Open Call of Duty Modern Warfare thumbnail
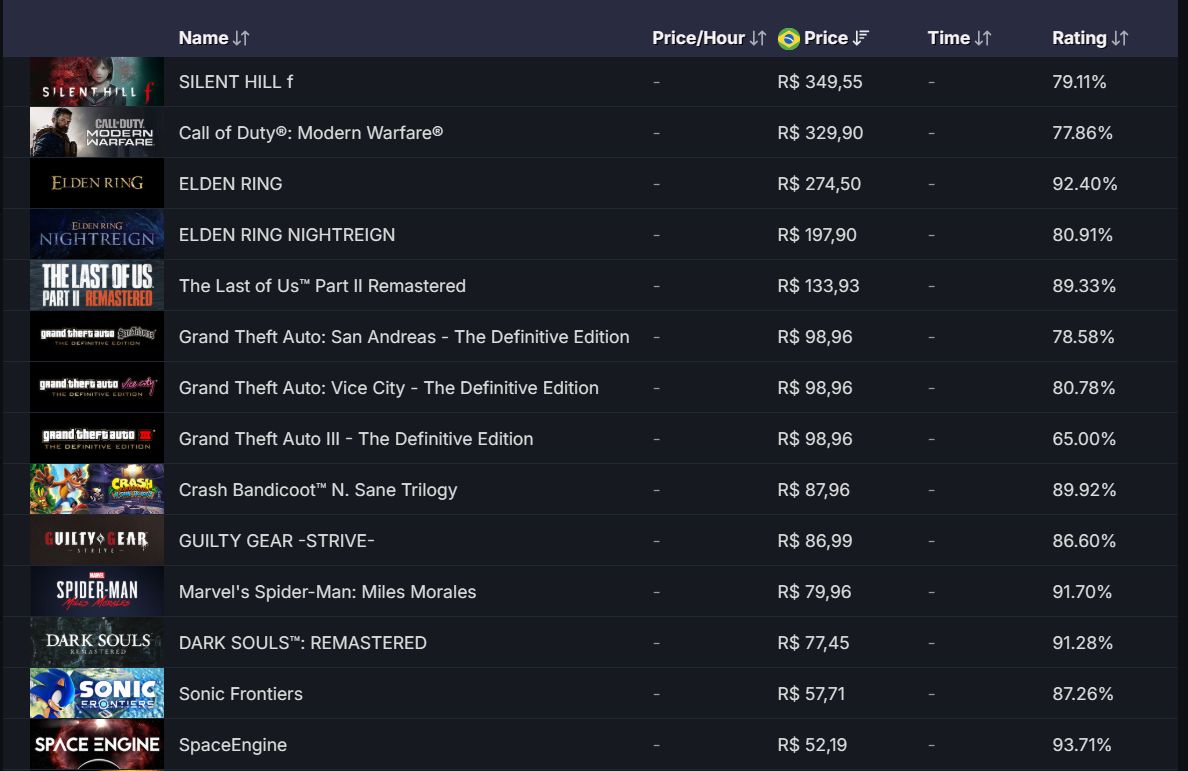The image size is (1188, 771). pos(97,132)
